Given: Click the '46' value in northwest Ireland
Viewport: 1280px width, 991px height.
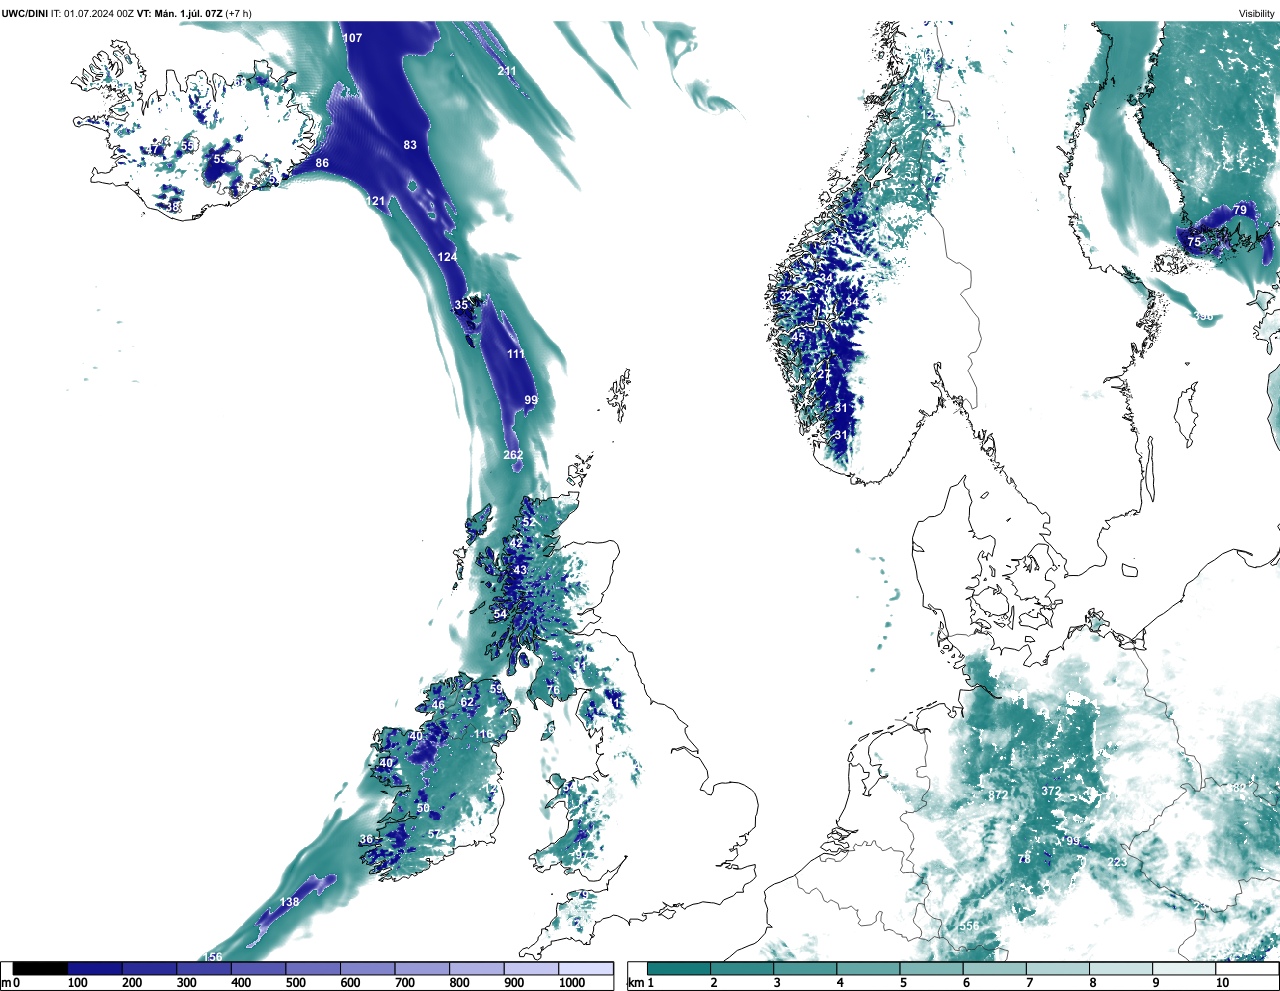Looking at the screenshot, I should click(x=438, y=705).
